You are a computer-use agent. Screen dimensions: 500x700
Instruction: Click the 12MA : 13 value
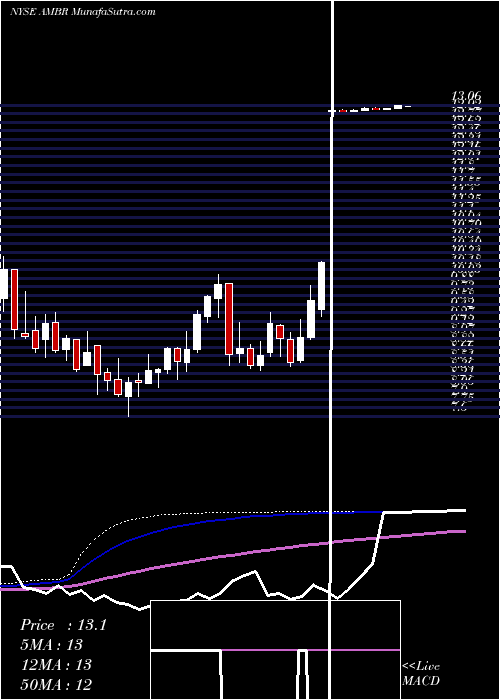coord(55,664)
